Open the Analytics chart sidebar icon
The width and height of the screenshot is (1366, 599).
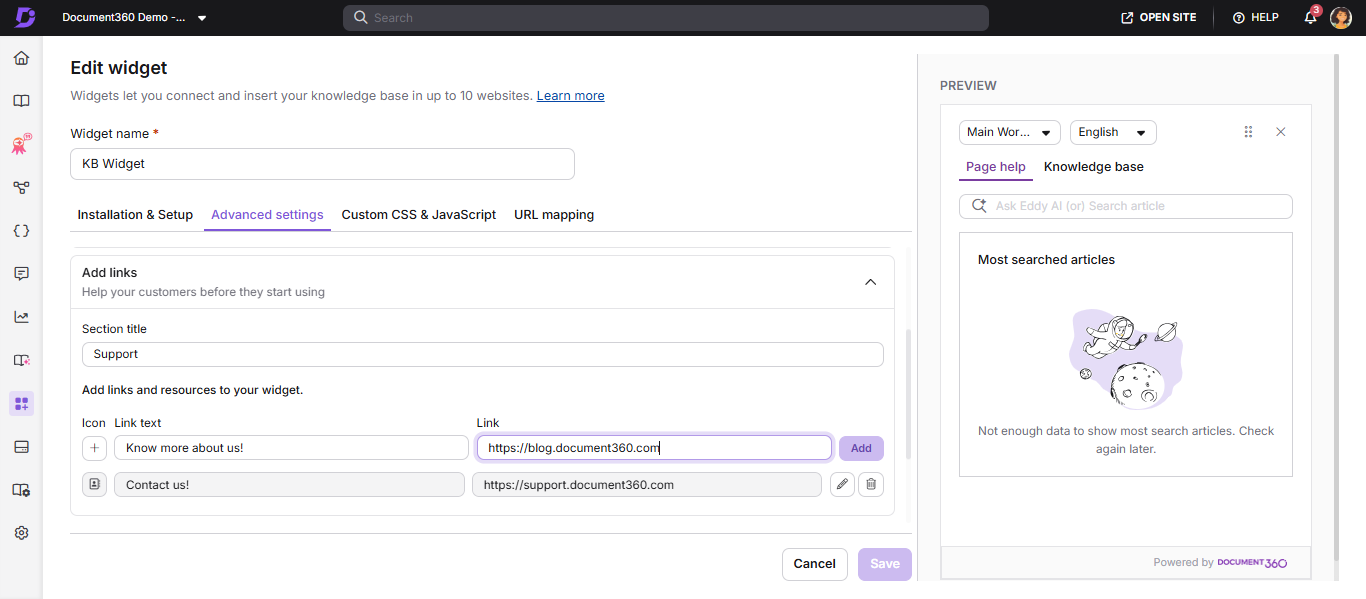tap(21, 317)
